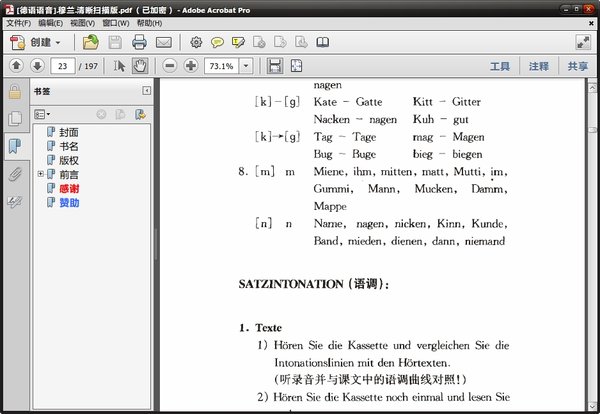Open the 创建 create dropdown
The image size is (600, 414).
46,42
